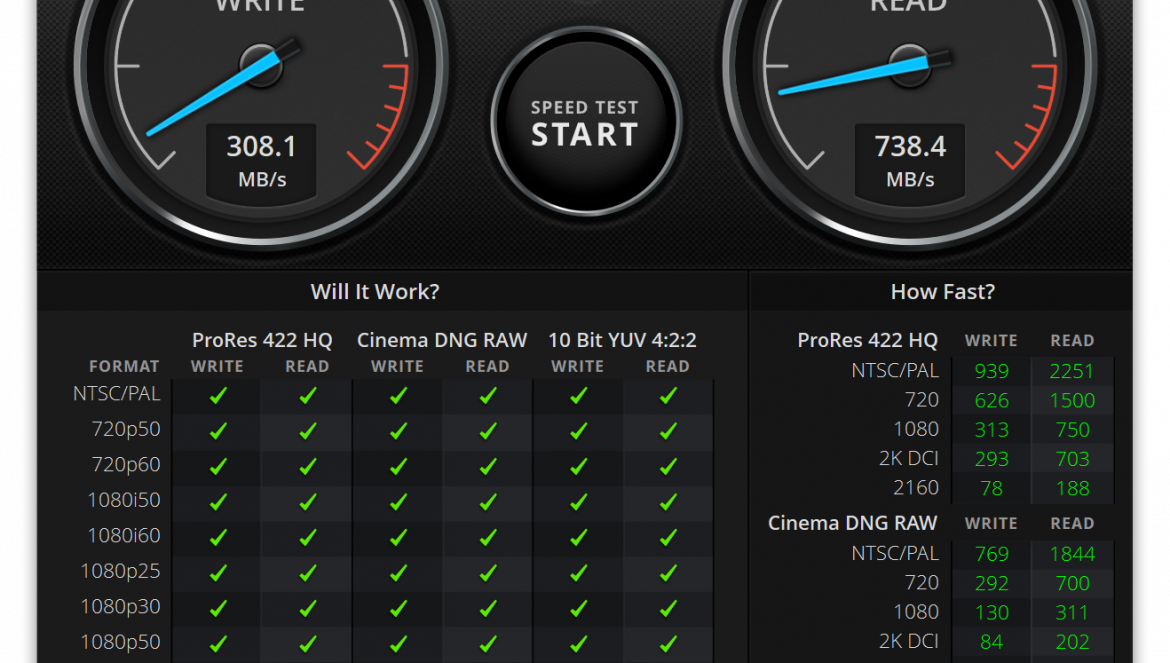1170x663 pixels.
Task: Click the 313 write frame rate value
Action: point(992,430)
